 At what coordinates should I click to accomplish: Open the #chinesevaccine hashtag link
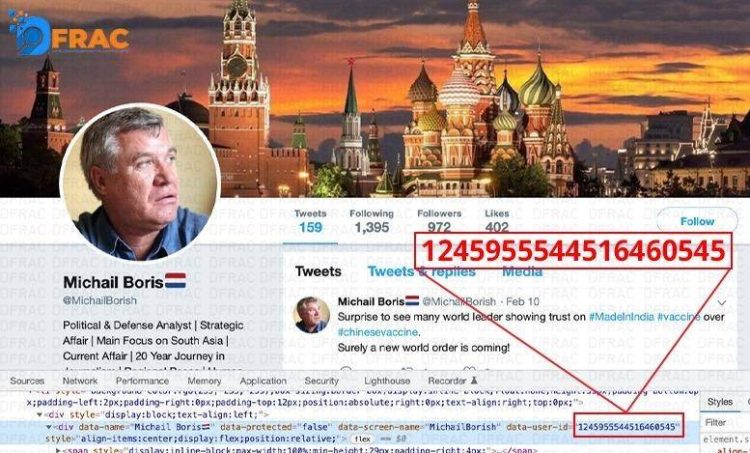coord(377,332)
